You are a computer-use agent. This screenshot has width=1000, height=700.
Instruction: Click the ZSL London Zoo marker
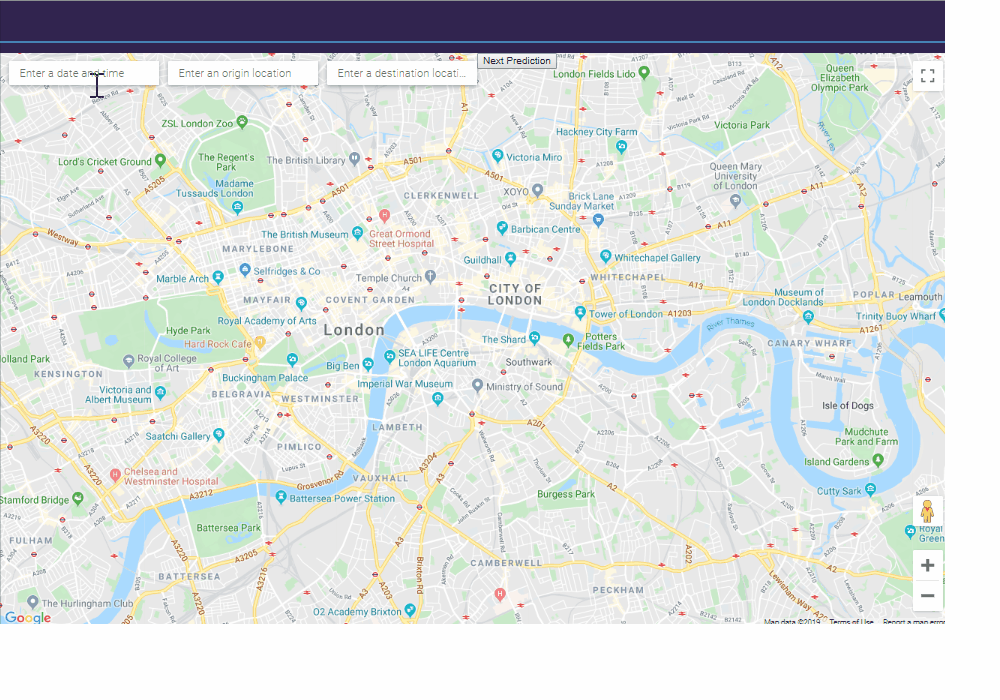coord(242,121)
